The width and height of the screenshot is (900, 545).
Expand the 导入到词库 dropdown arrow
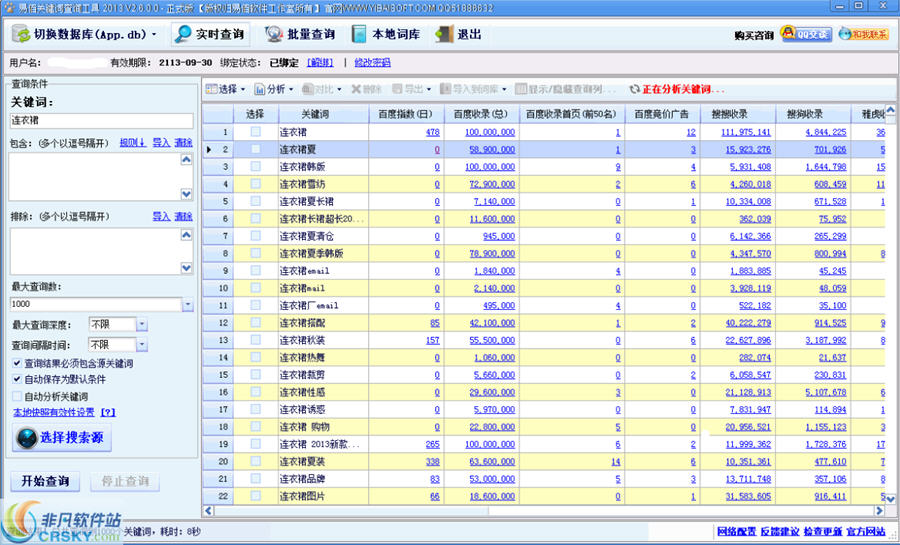pos(504,89)
